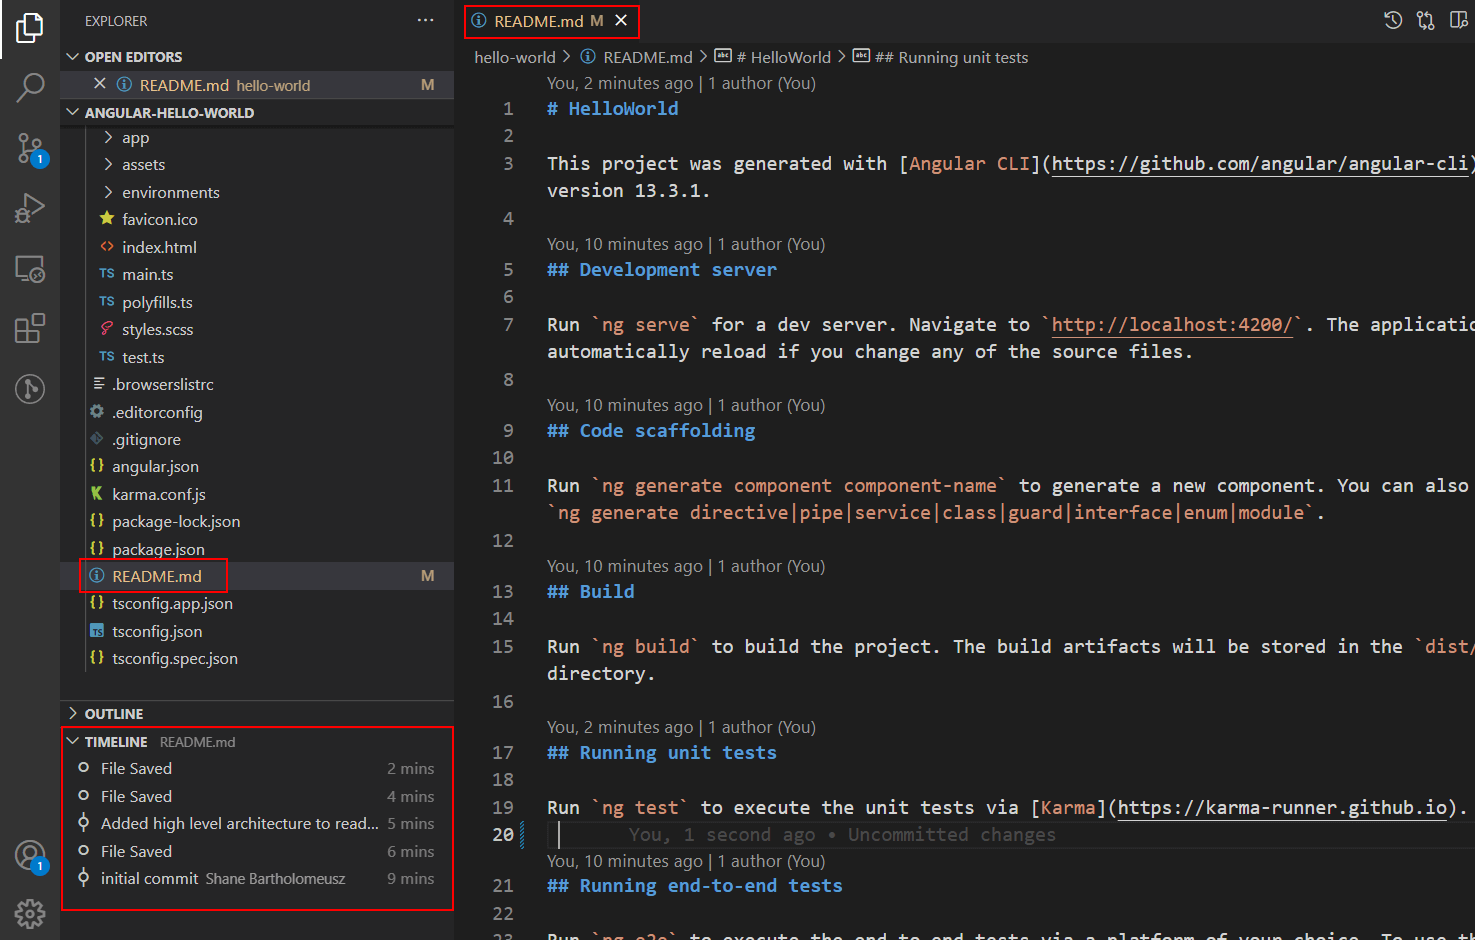Open .browserslistrc file
The width and height of the screenshot is (1475, 940).
162,385
